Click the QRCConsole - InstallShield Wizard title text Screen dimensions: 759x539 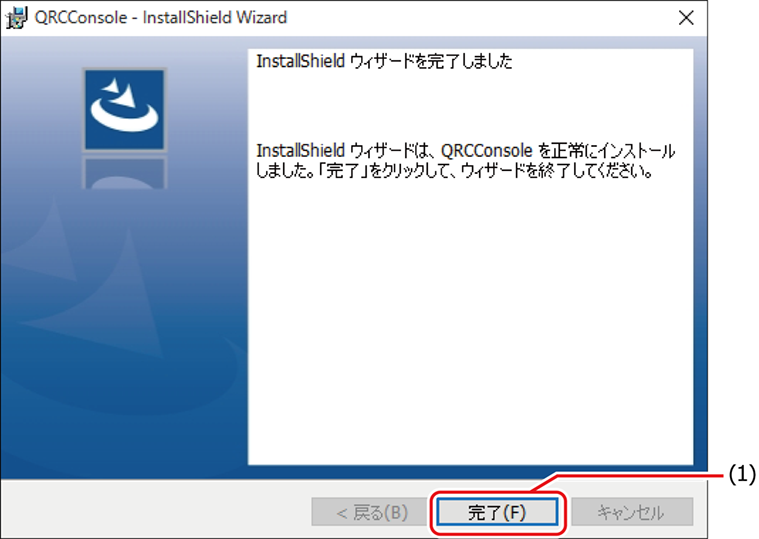tap(161, 18)
